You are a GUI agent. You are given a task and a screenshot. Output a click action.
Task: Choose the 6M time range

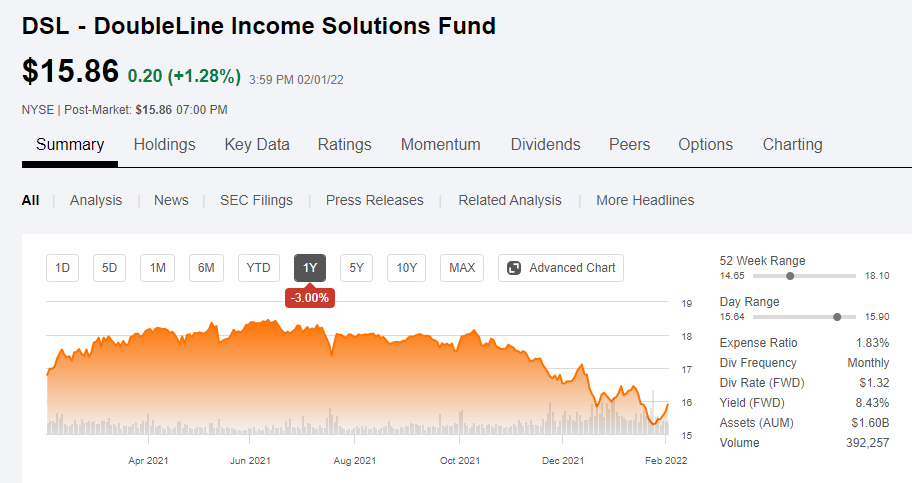coord(206,268)
